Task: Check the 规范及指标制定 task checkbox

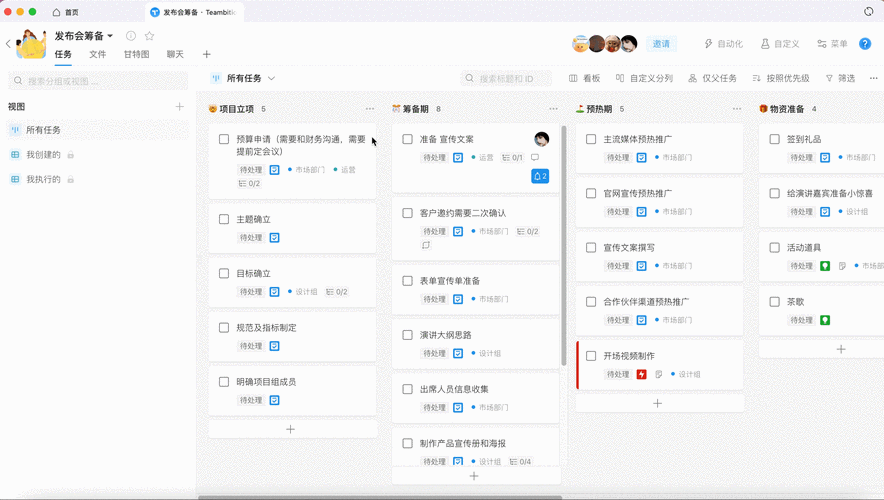Action: [224, 328]
